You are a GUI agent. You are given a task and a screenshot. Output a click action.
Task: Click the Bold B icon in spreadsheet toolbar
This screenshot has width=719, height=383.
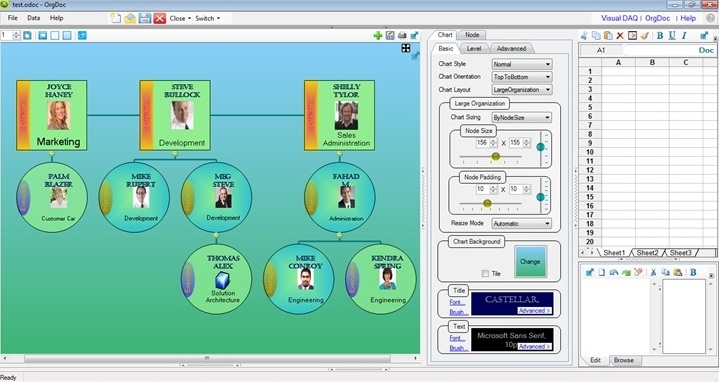click(x=660, y=35)
